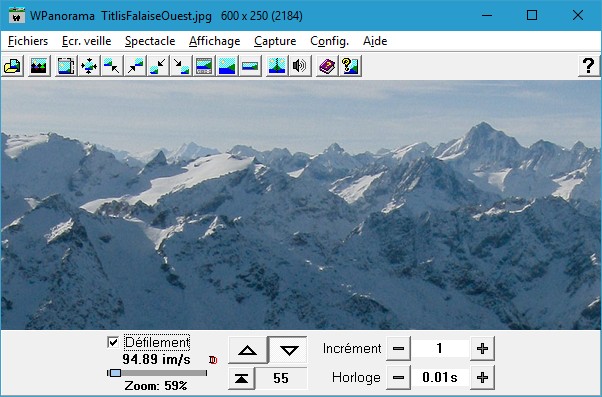Open the Aide menu
Screen dimensions: 602x397
click(375, 41)
